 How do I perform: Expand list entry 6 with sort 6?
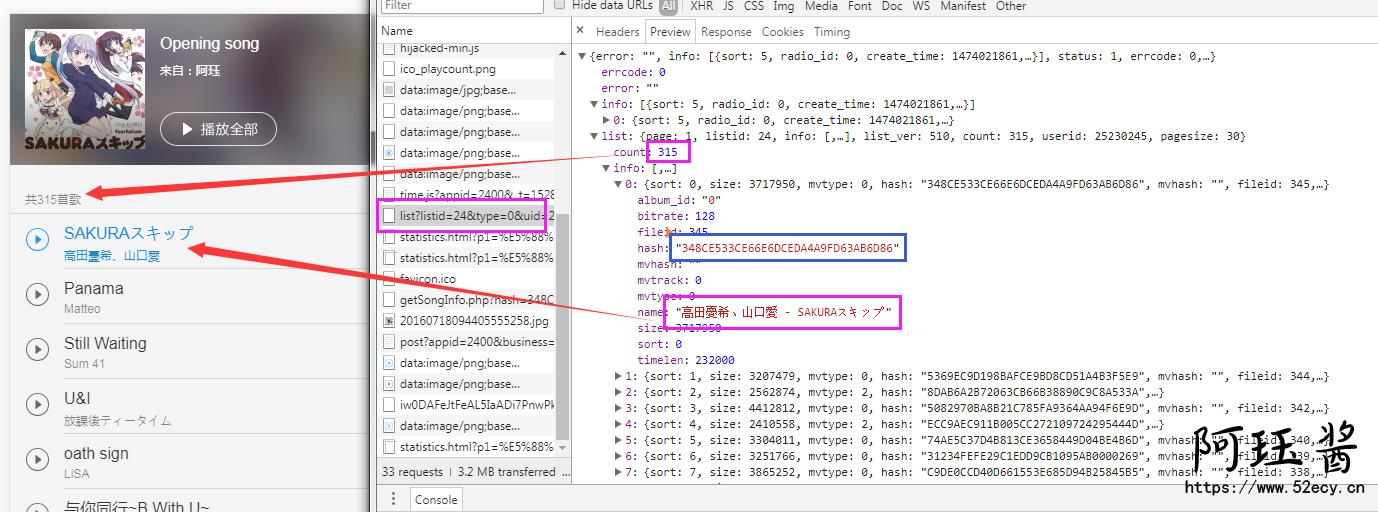618,457
